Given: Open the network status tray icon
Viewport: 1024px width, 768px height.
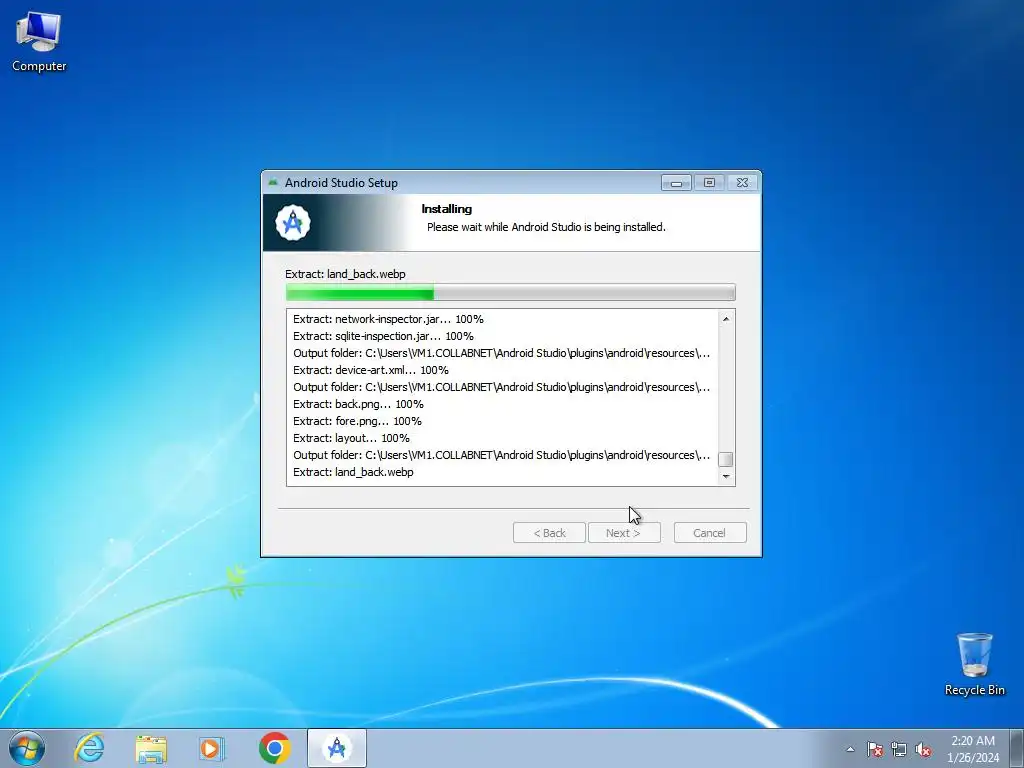Looking at the screenshot, I should pyautogui.click(x=899, y=750).
